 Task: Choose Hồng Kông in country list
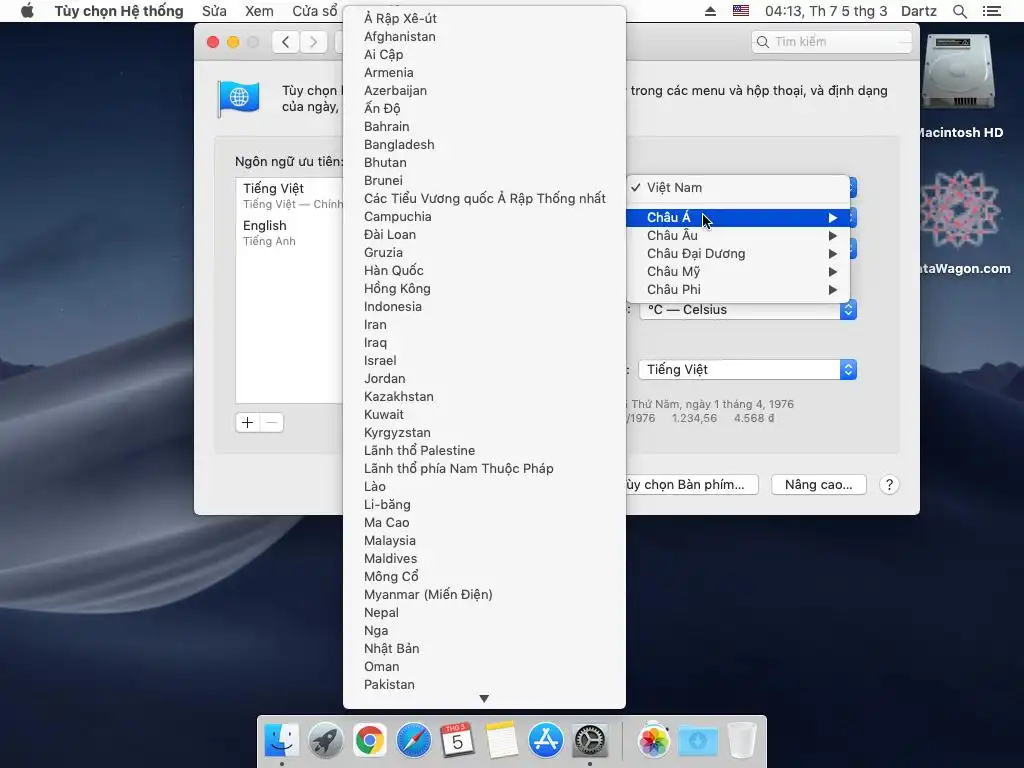[484, 289]
